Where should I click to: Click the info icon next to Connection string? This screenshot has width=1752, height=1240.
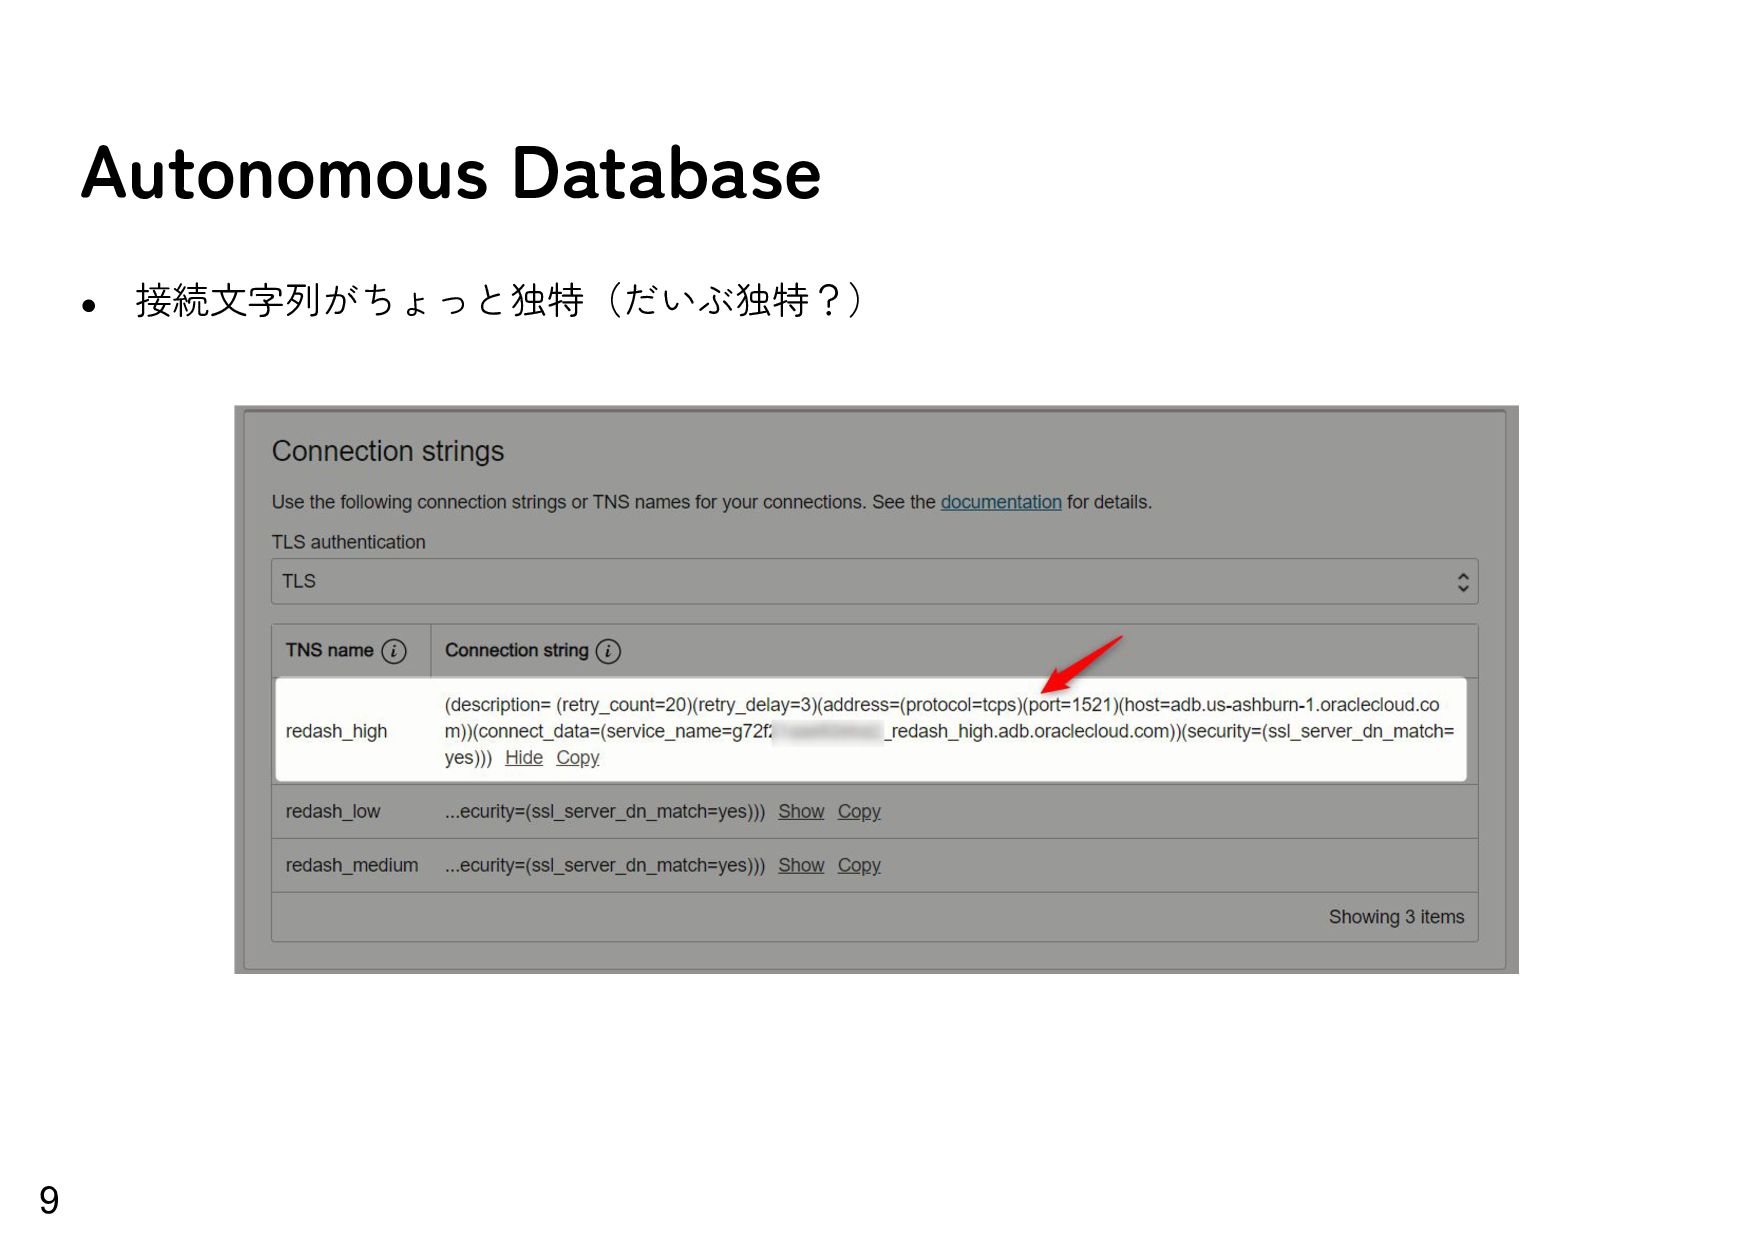[x=608, y=651]
